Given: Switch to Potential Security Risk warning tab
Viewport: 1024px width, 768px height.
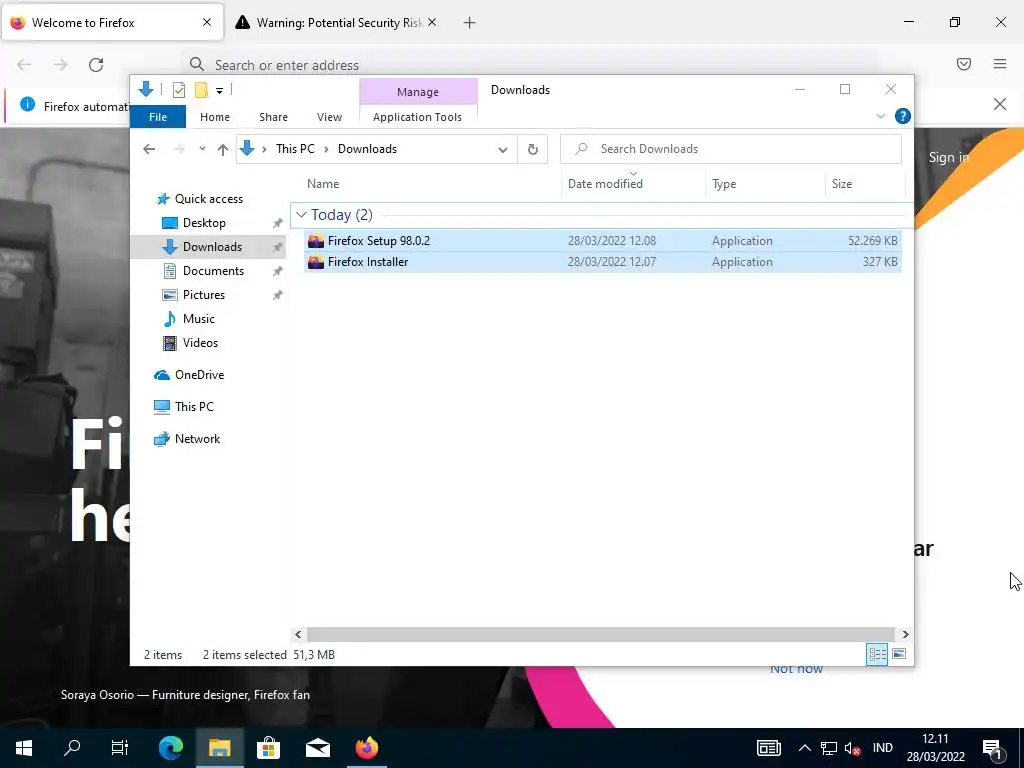Looking at the screenshot, I should 337,23.
